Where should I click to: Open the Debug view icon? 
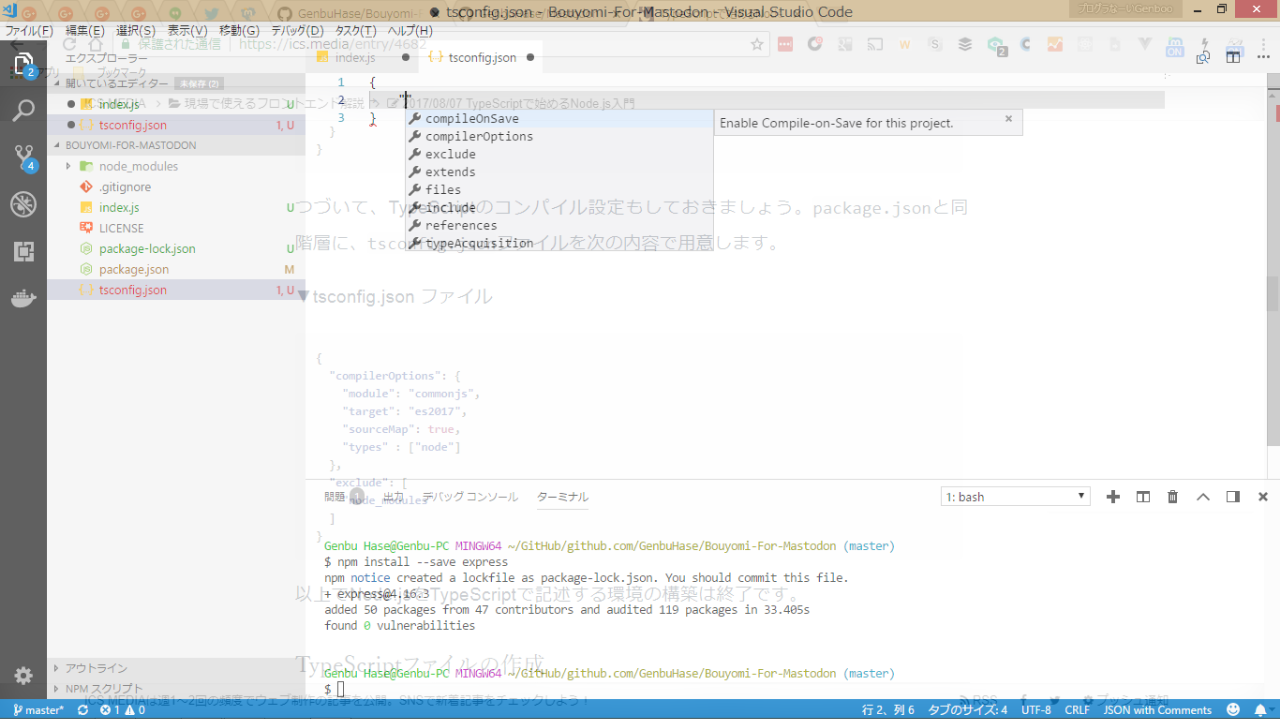(23, 205)
